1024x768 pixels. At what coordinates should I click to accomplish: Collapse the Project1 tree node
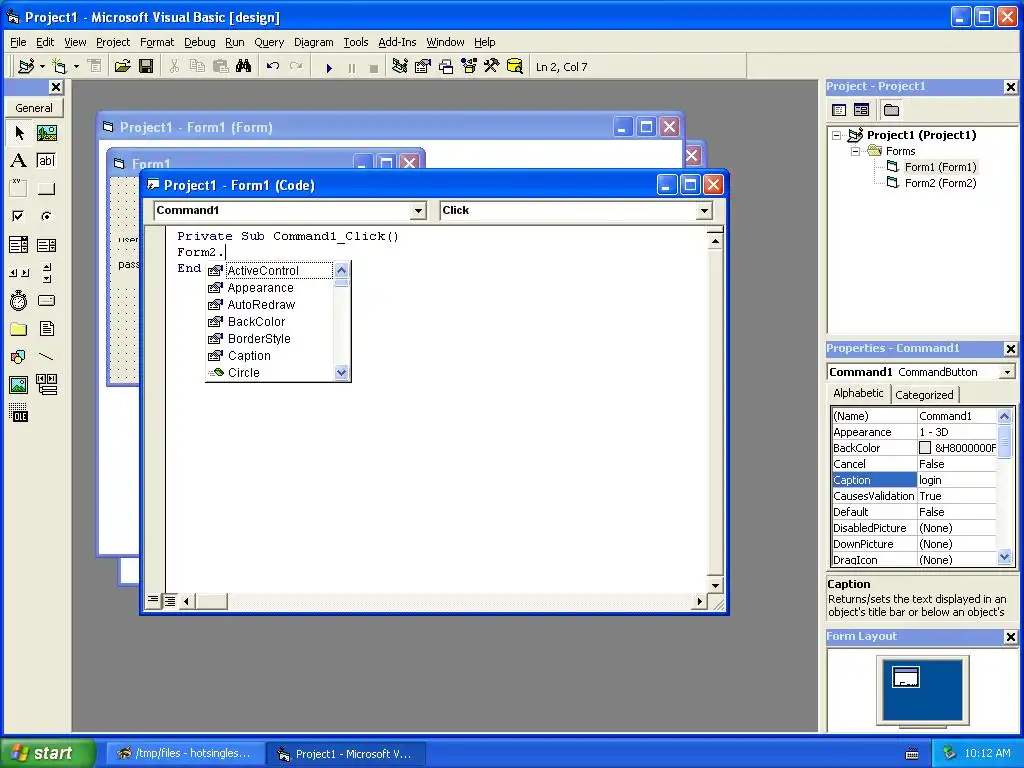[837, 135]
